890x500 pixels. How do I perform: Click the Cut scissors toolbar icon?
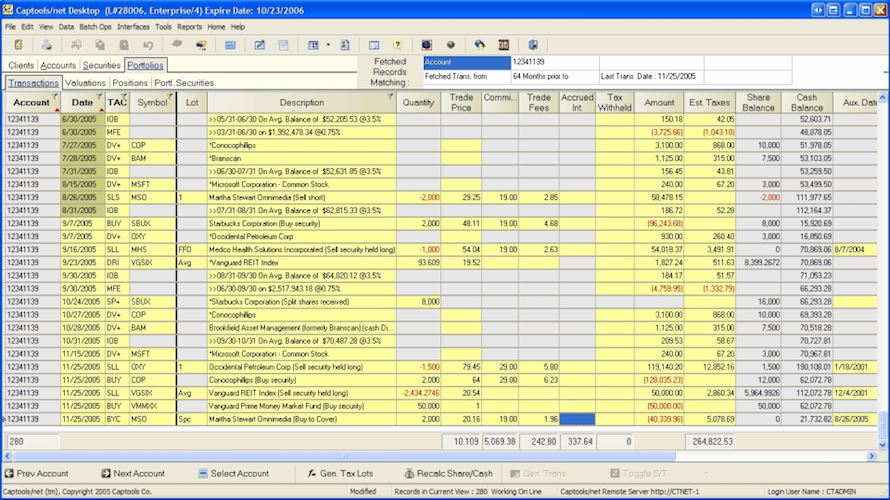click(76, 45)
